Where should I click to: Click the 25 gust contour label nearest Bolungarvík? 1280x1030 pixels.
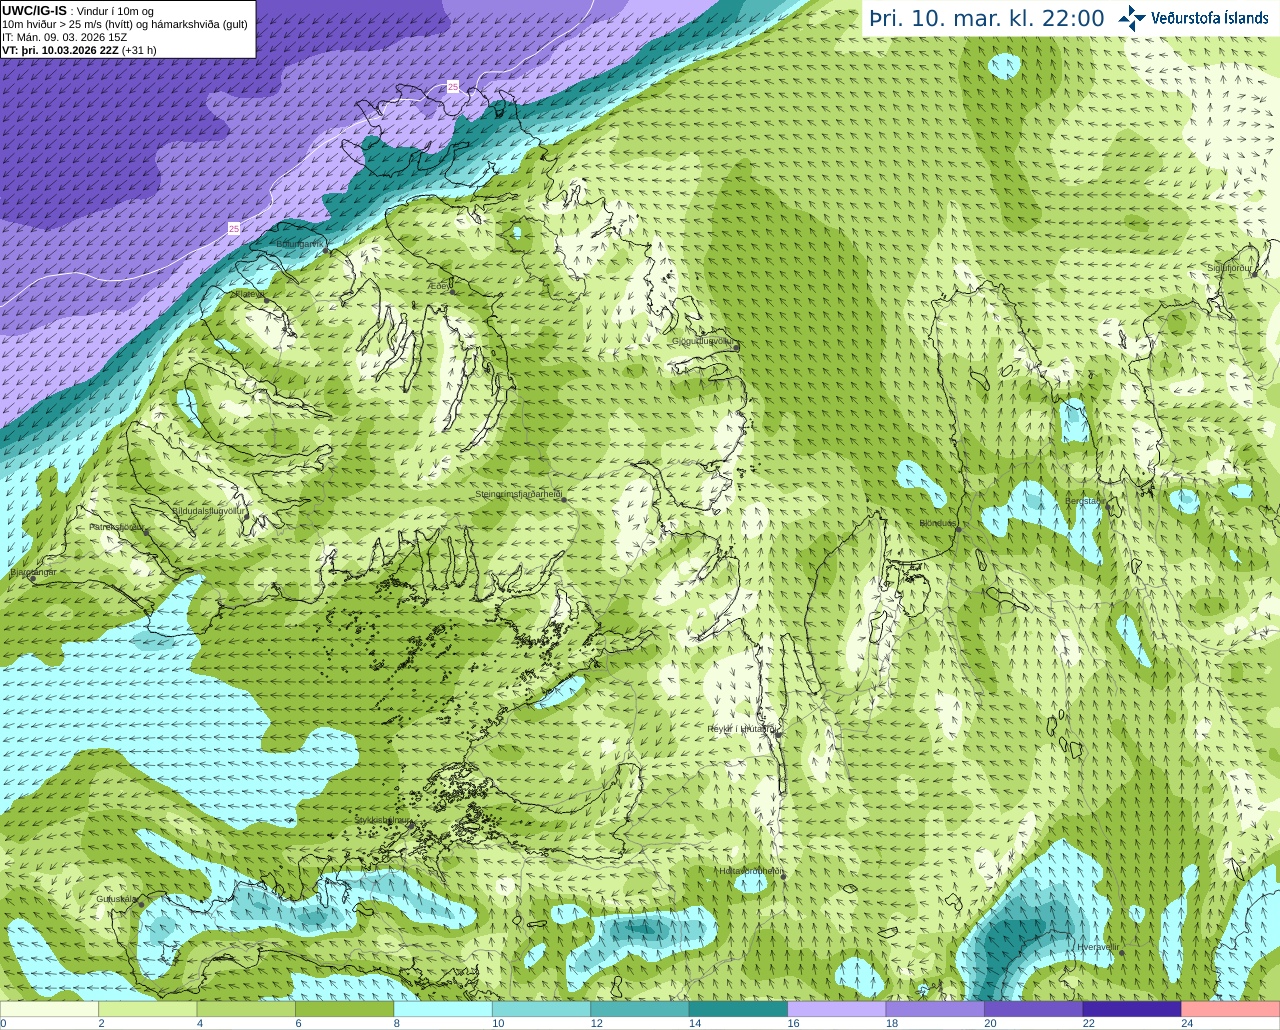[234, 229]
